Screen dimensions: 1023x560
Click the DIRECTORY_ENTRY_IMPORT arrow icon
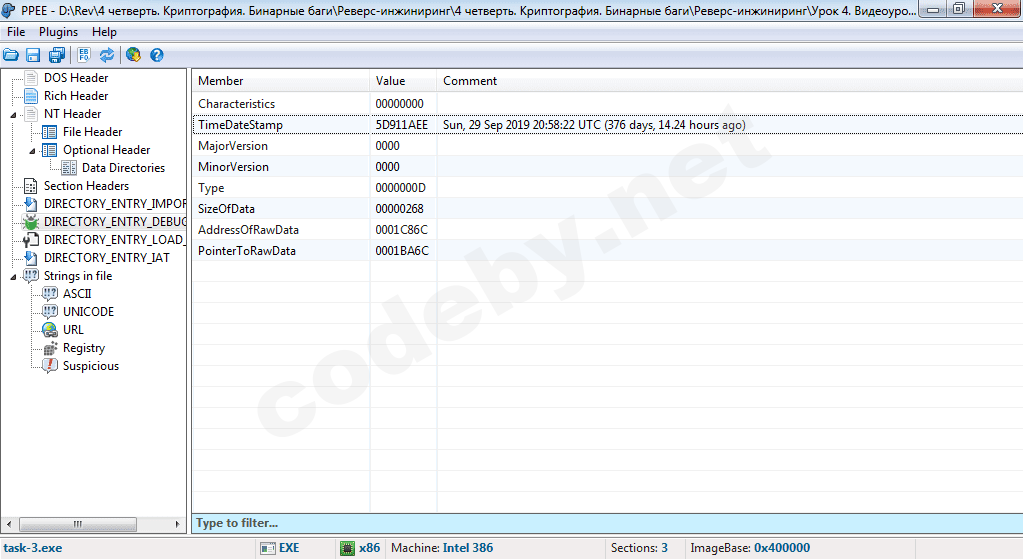tap(30, 204)
